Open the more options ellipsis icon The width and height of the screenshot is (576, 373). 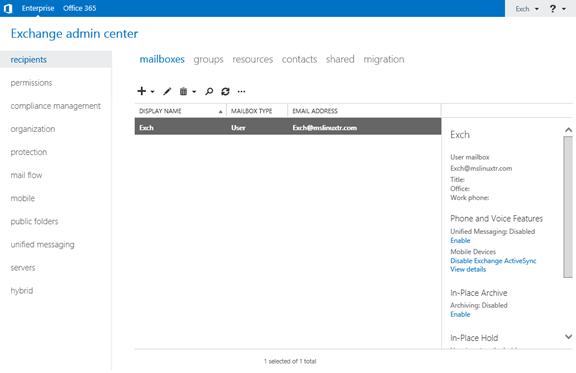coord(241,92)
